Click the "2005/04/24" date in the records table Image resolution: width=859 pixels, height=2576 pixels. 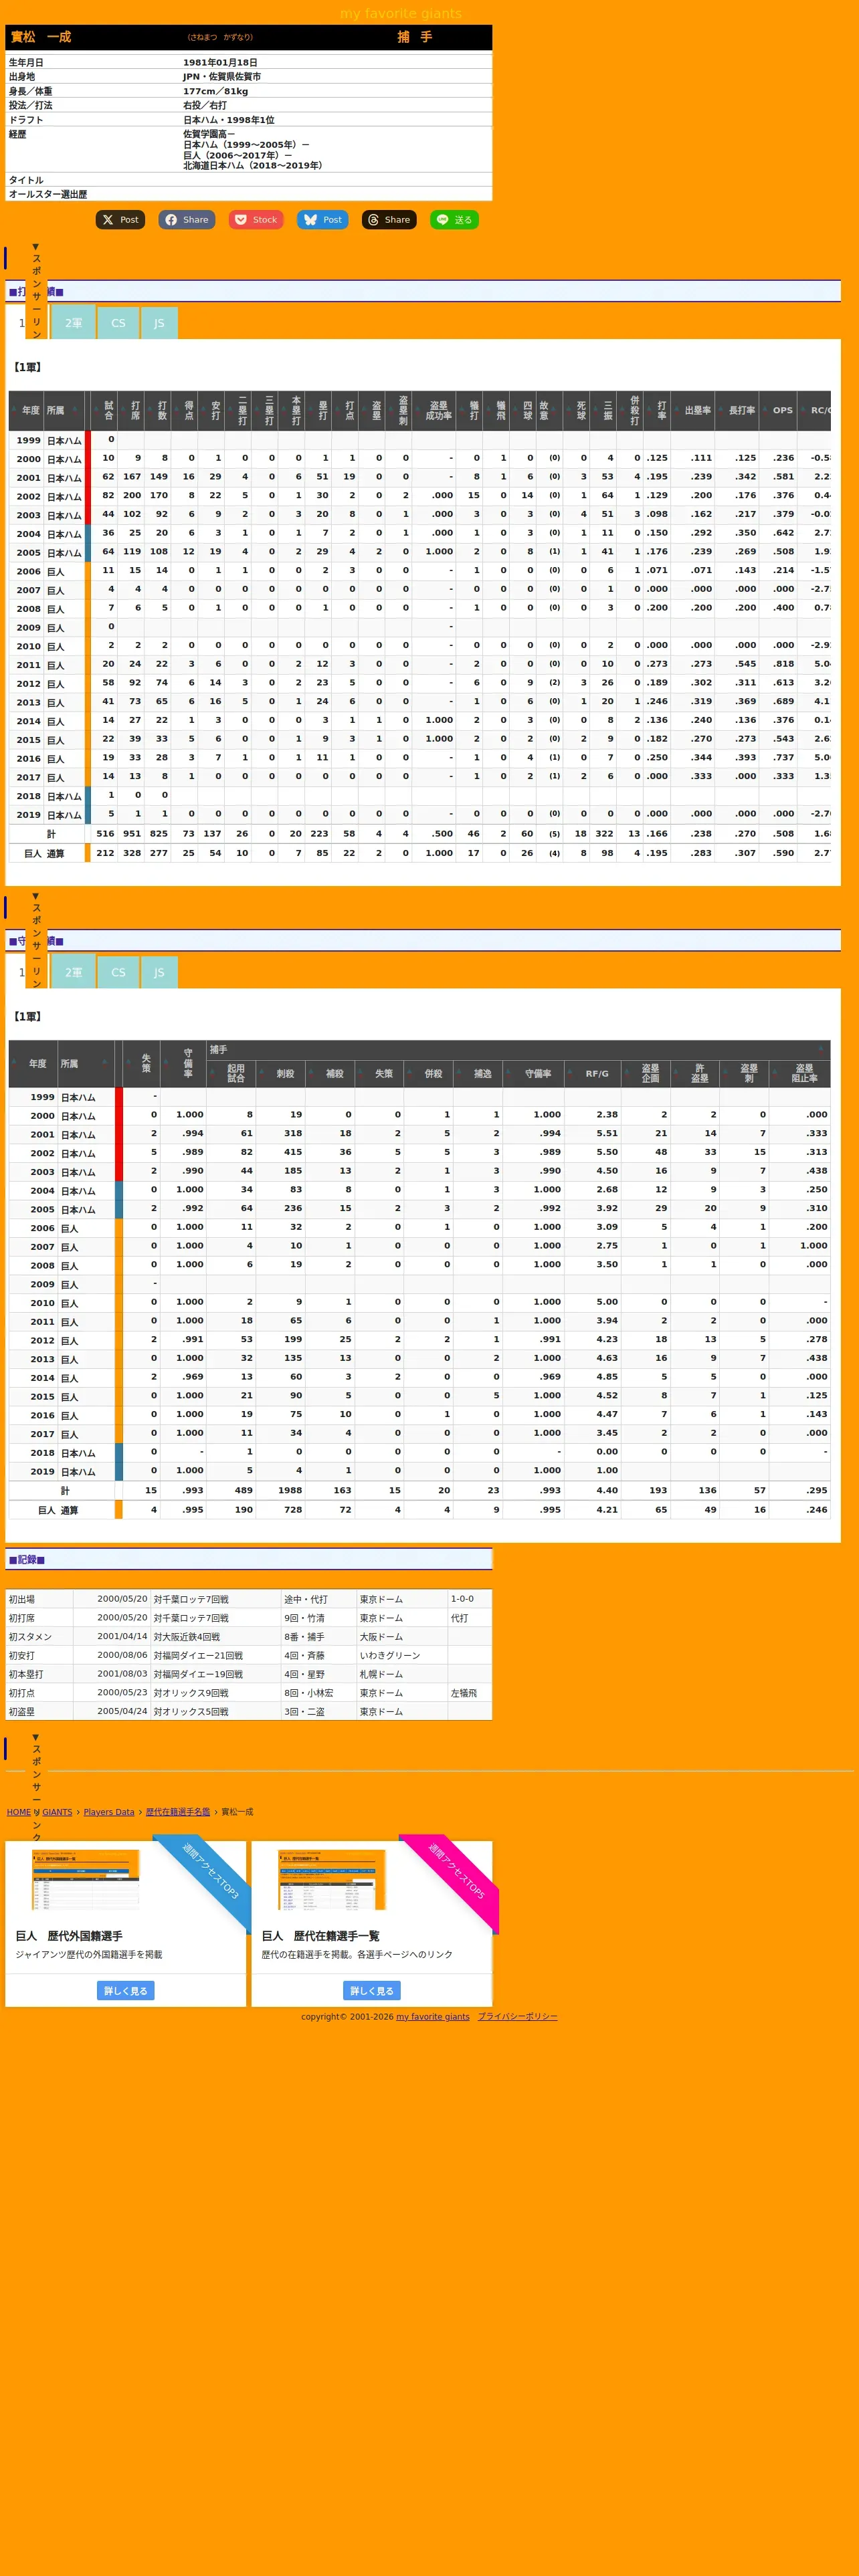coord(122,1712)
